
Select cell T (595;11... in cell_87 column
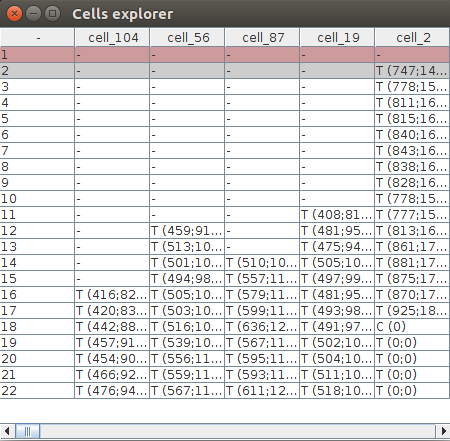pos(262,359)
